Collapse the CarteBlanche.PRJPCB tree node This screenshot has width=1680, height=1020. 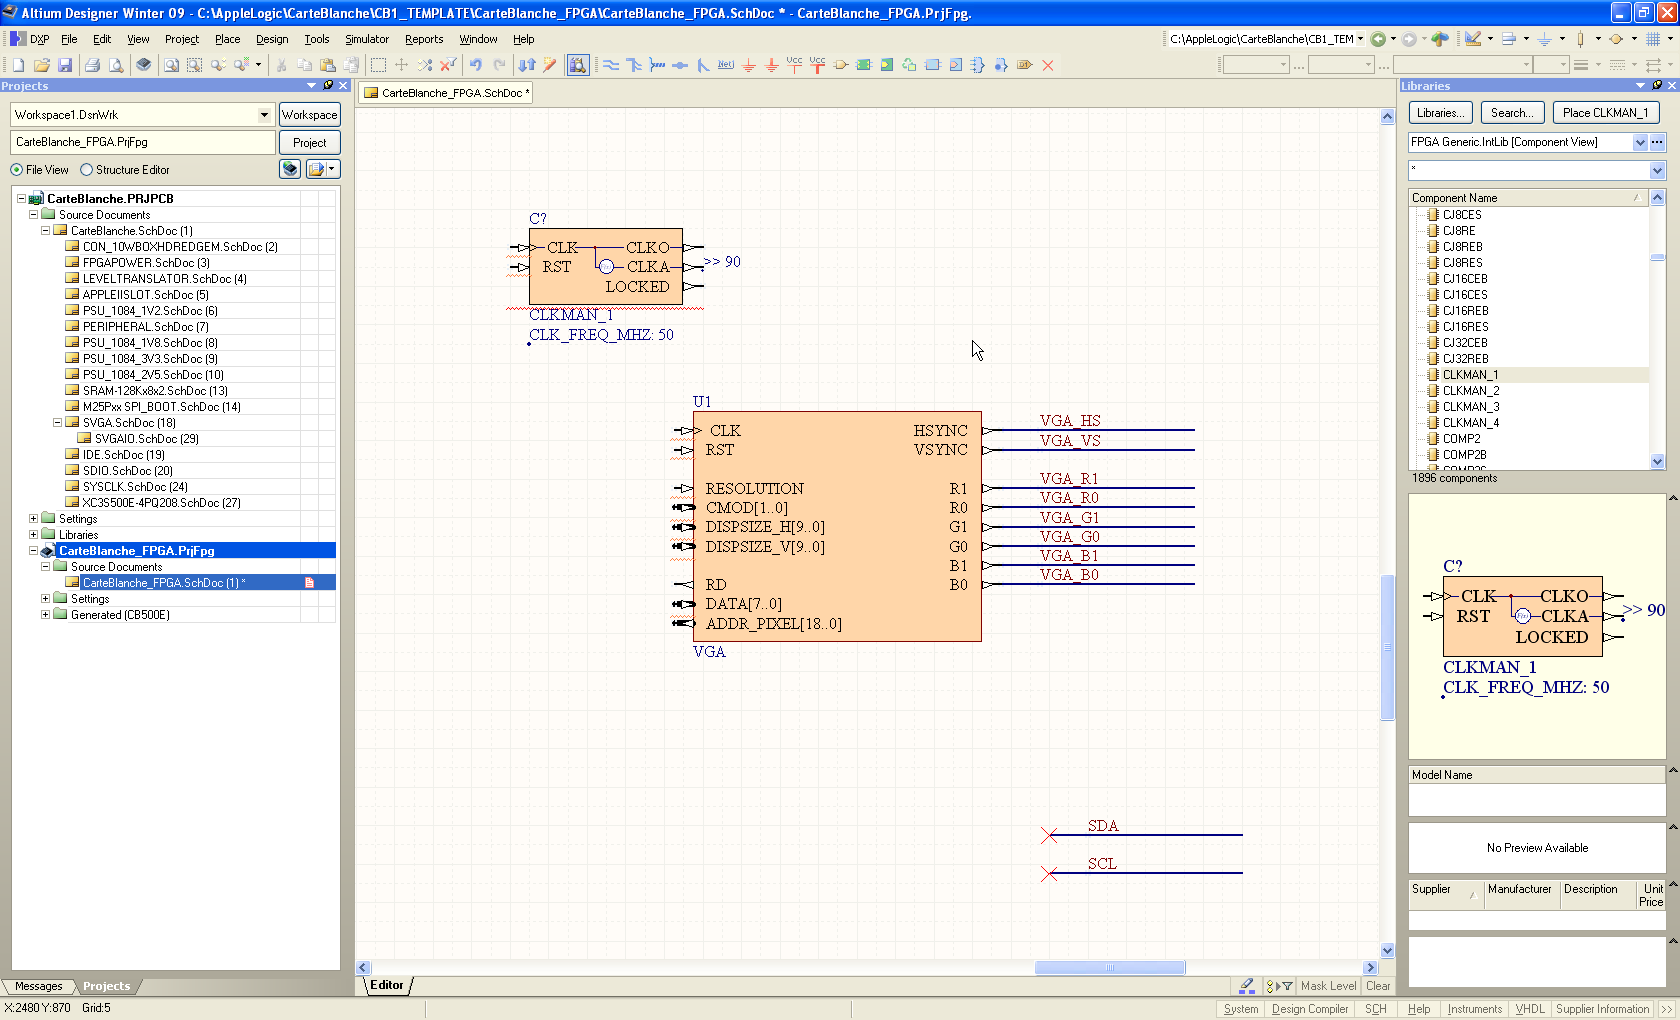coord(21,199)
